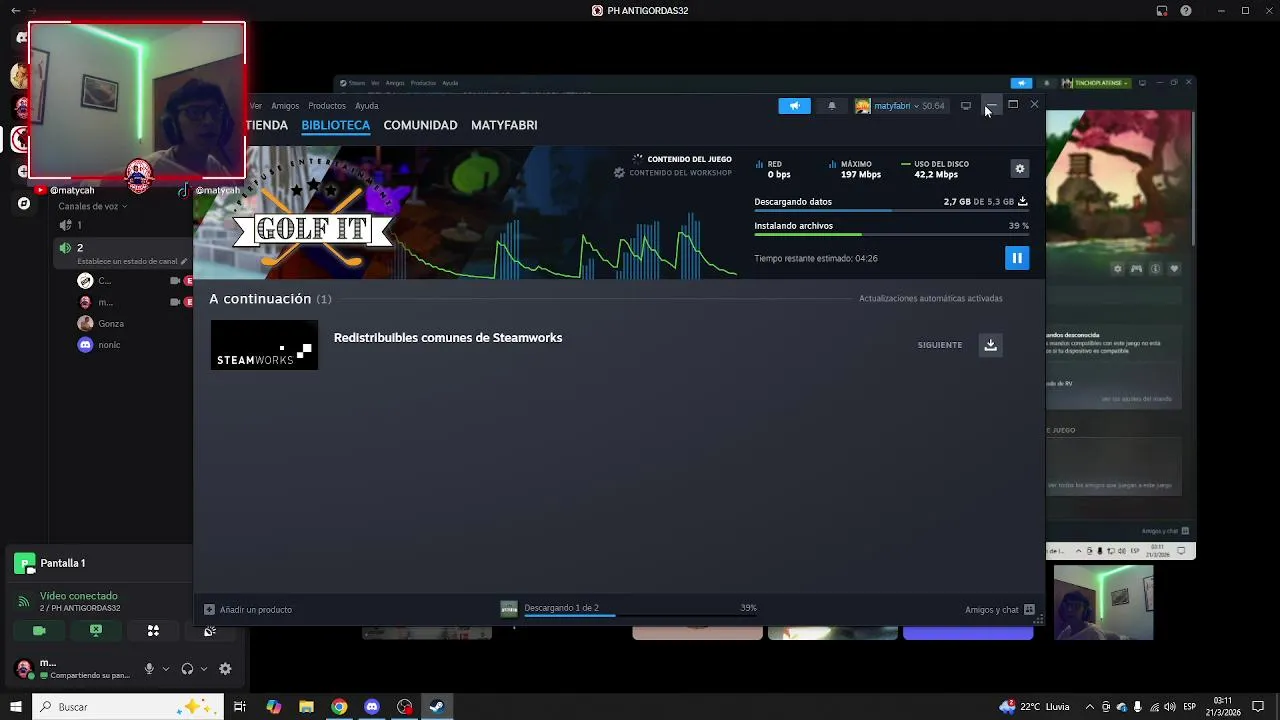
Task: Open download settings gear in Steam
Action: click(x=1020, y=169)
